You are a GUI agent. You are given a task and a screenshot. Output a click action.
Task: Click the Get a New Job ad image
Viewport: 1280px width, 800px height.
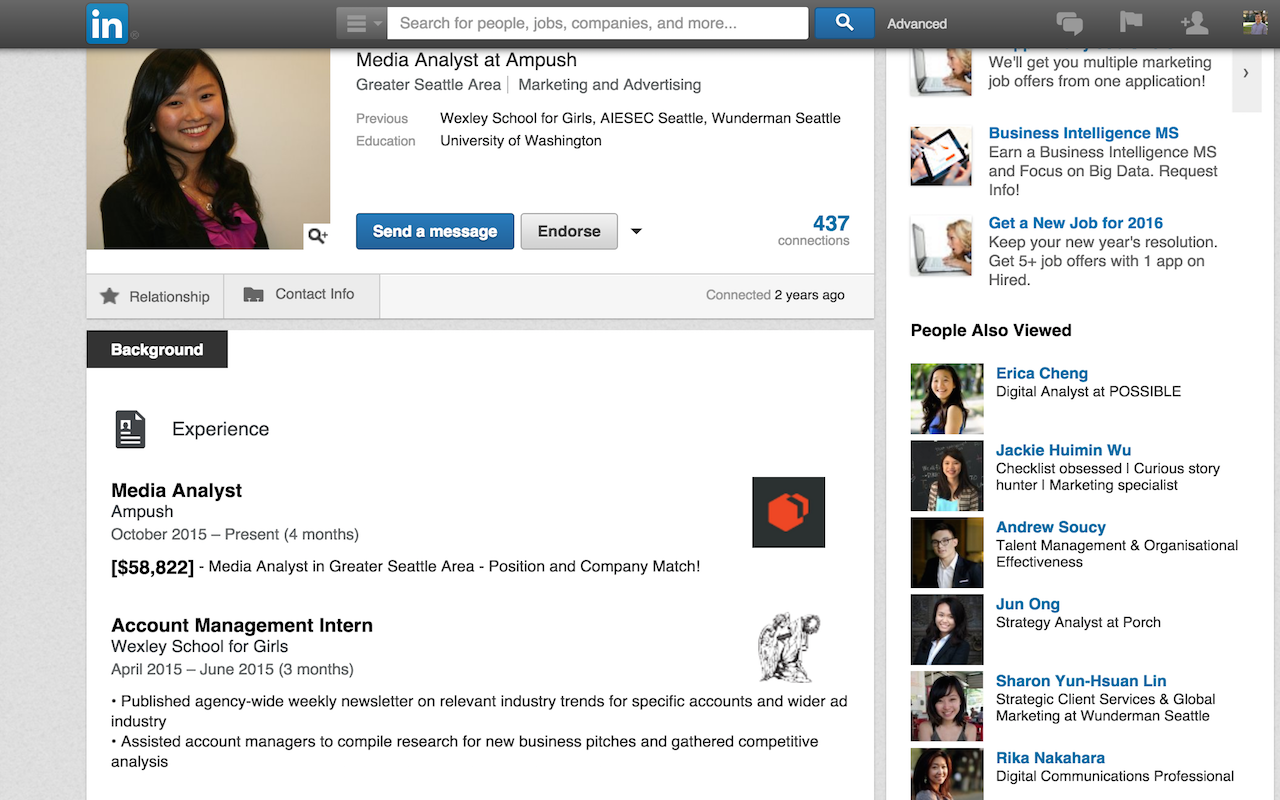point(941,246)
